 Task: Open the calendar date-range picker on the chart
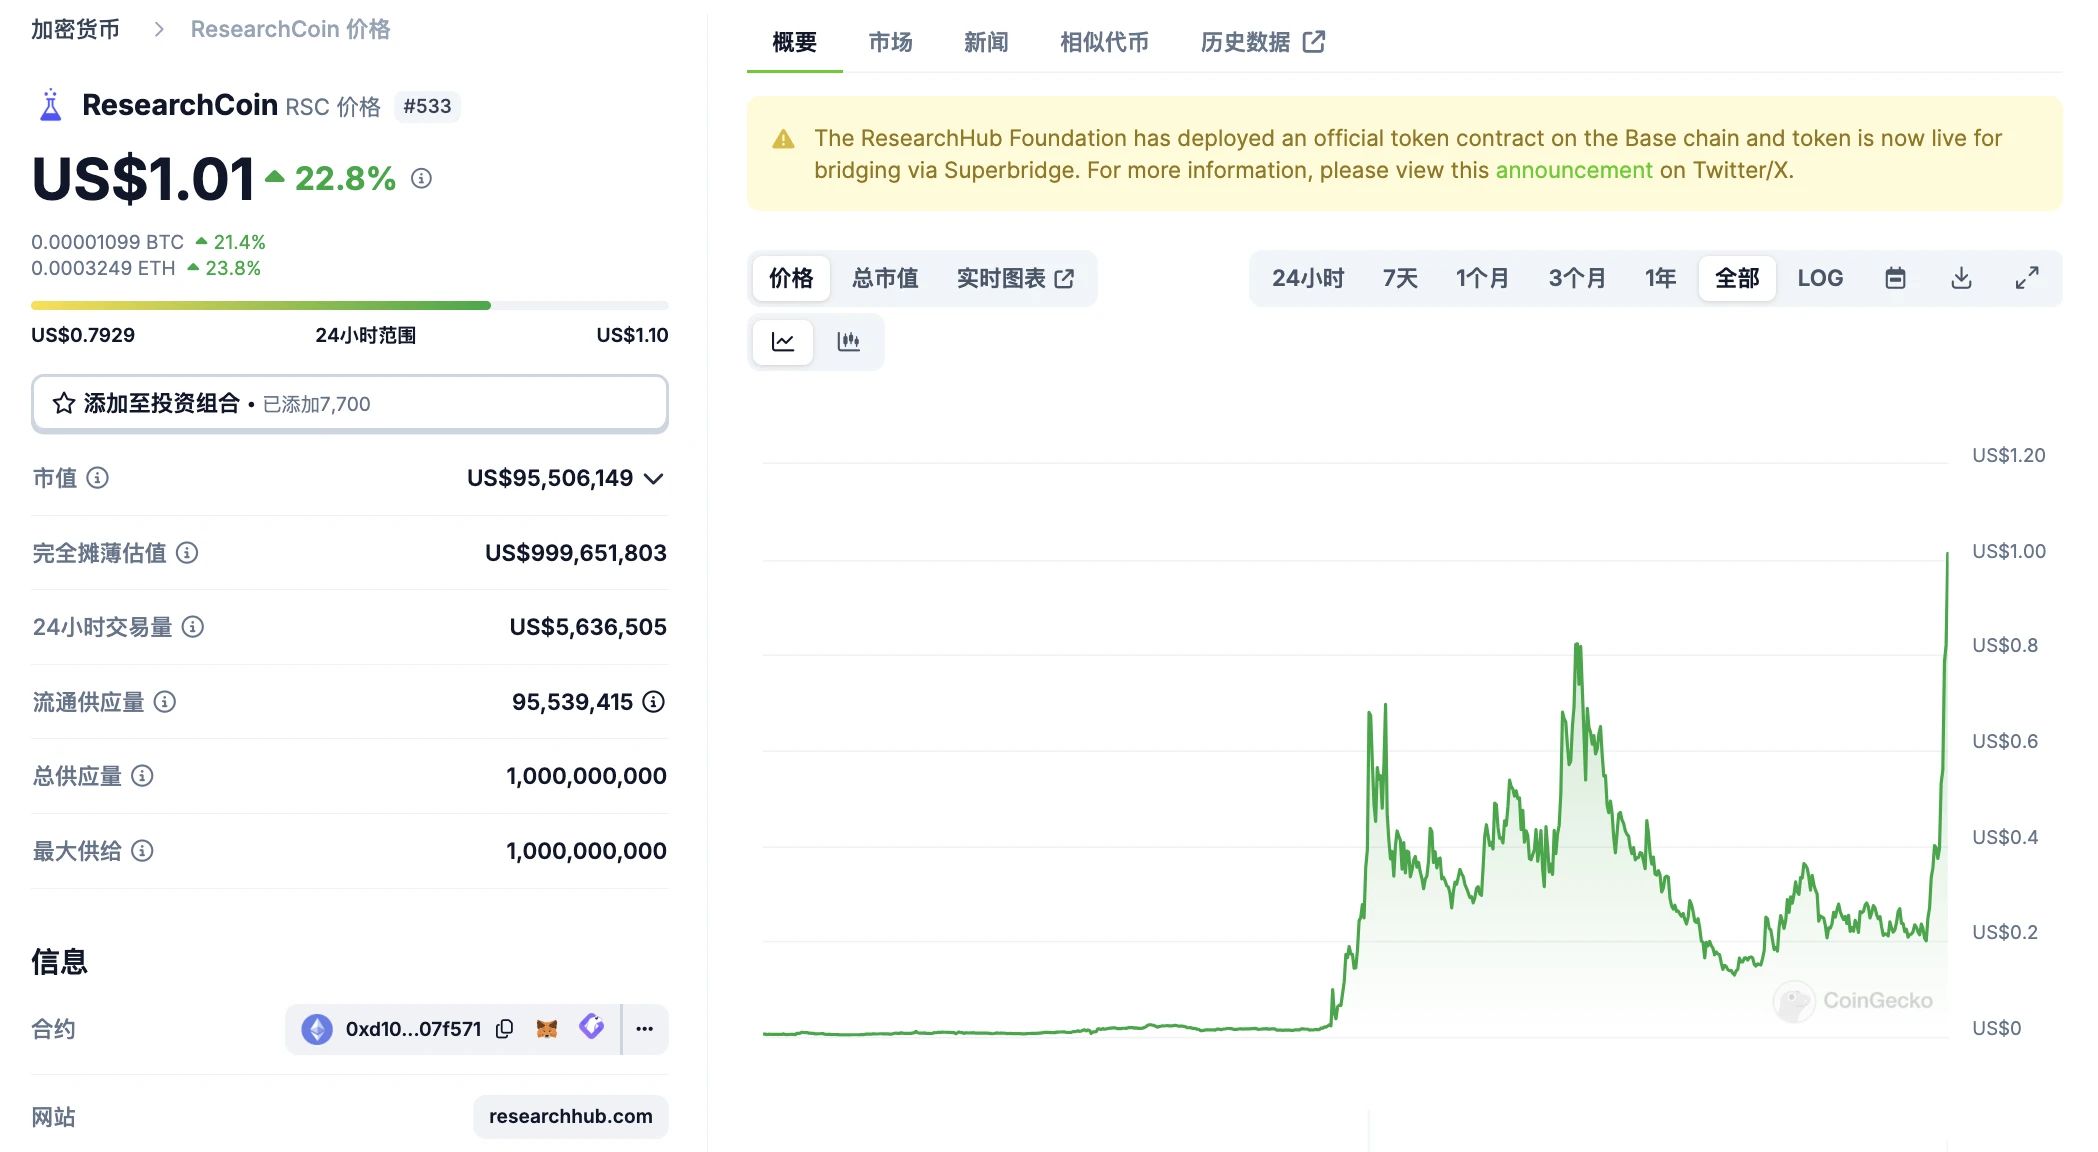[1895, 278]
